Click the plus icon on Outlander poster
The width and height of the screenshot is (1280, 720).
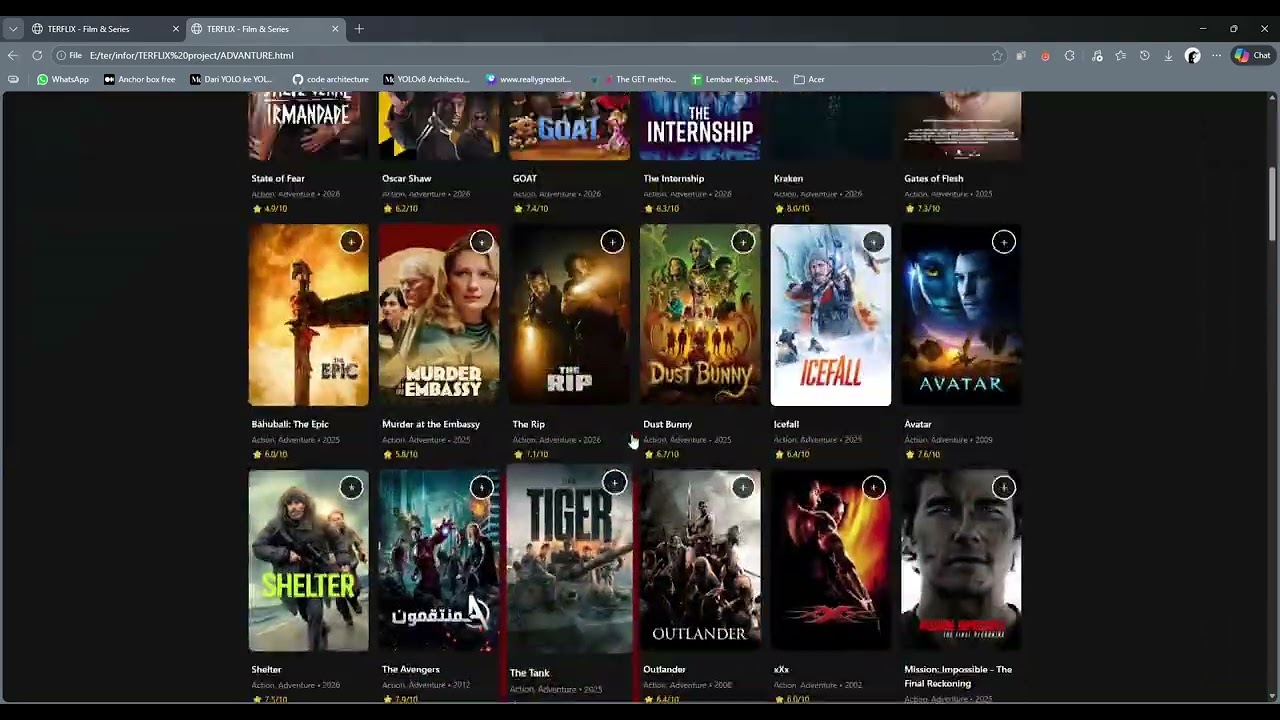(x=743, y=487)
